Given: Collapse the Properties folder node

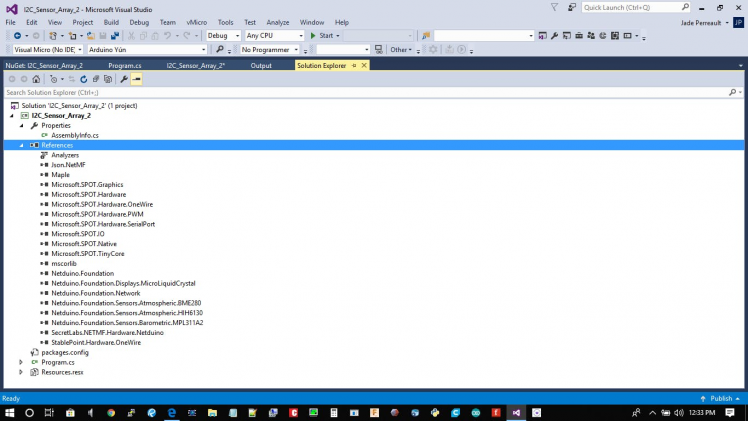Looking at the screenshot, I should tap(21, 126).
